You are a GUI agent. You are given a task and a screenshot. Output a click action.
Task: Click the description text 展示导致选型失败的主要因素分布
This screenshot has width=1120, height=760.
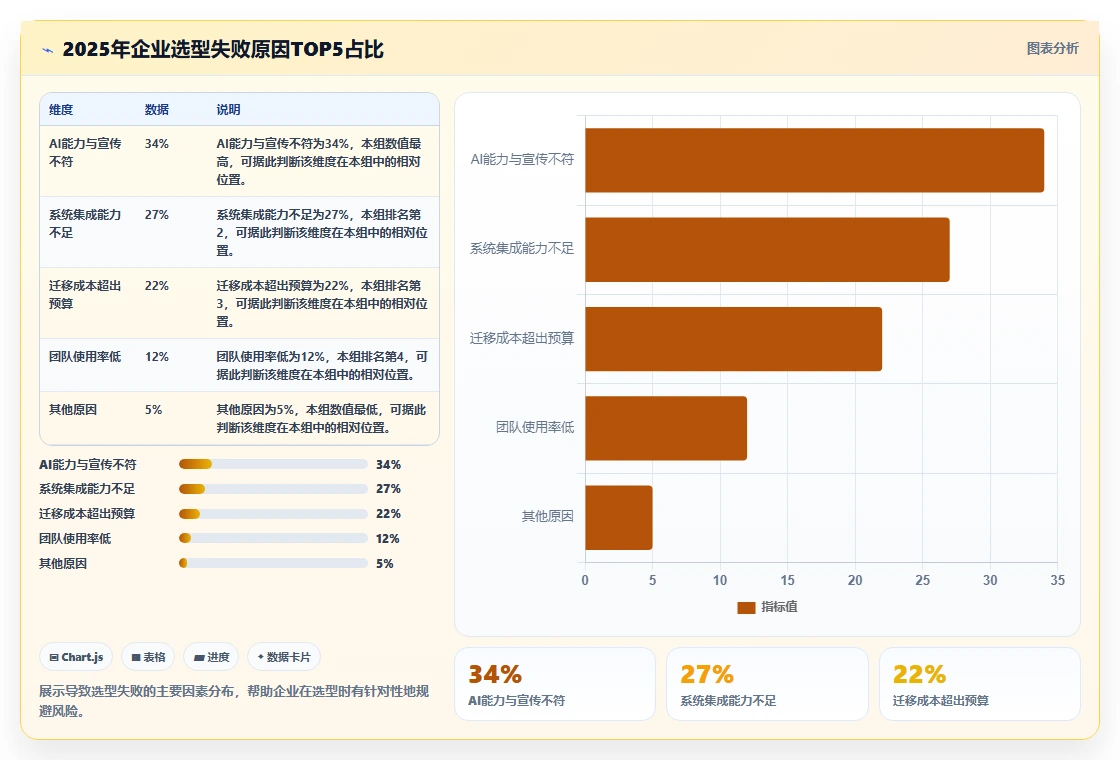[137, 691]
